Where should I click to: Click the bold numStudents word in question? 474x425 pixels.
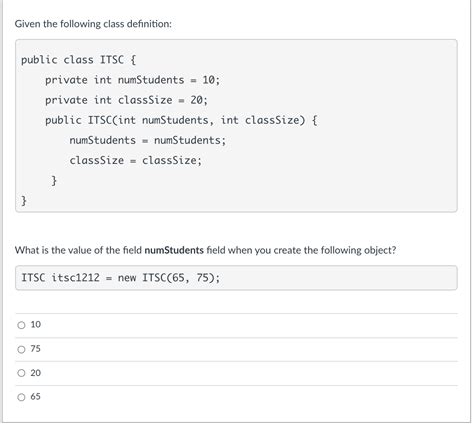(174, 250)
